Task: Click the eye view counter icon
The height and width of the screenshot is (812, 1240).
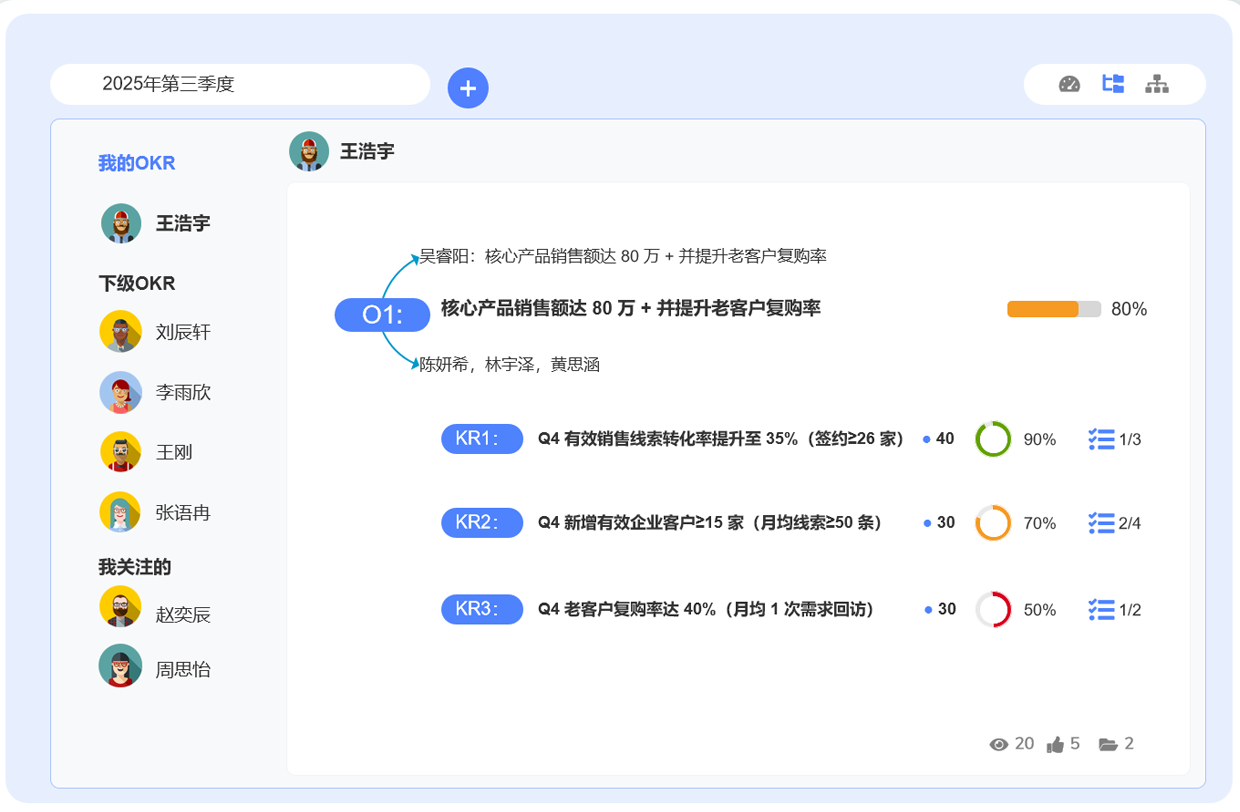Action: (998, 744)
